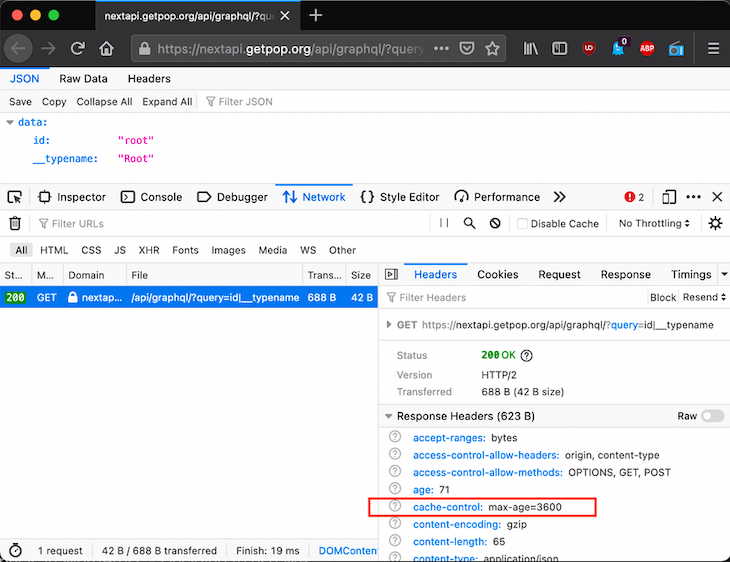Open the No Throttling dropdown
730x562 pixels.
[x=654, y=223]
